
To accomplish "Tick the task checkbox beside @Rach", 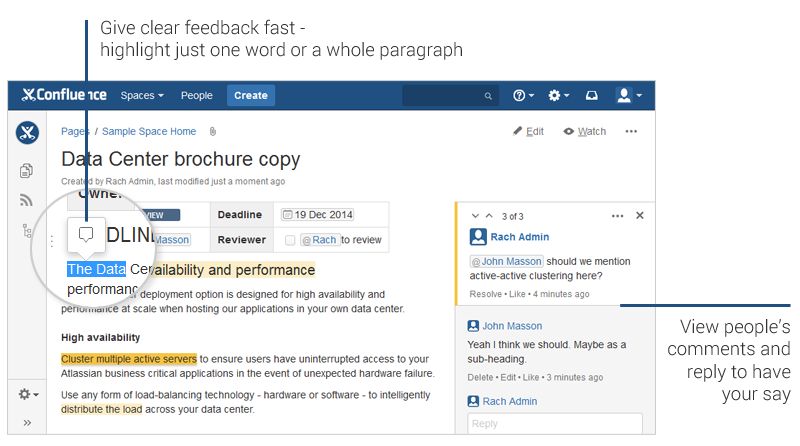I will tap(290, 240).
